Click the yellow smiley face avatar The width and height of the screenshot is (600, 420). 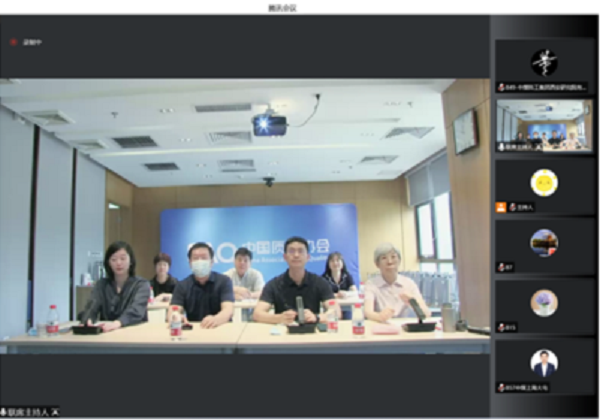point(544,182)
